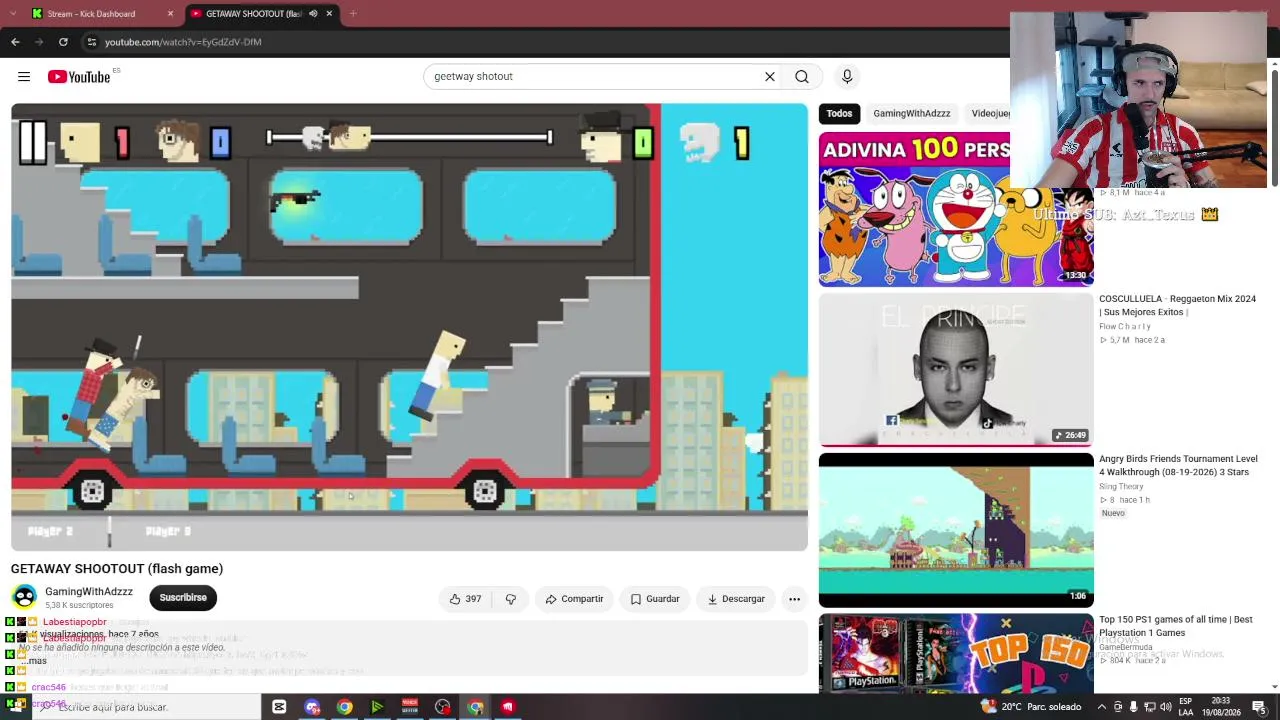Dislike the video with thumbs-down icon
The width and height of the screenshot is (1280, 720).
(x=510, y=599)
